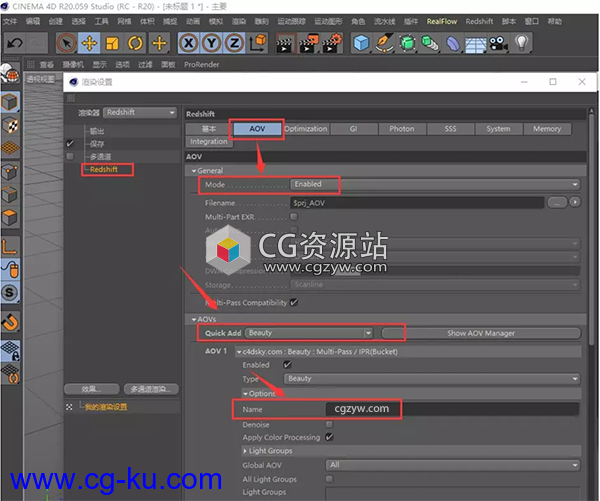Viewport: 600px width, 501px height.
Task: Select My Render Setting preset entry
Action: tap(106, 407)
